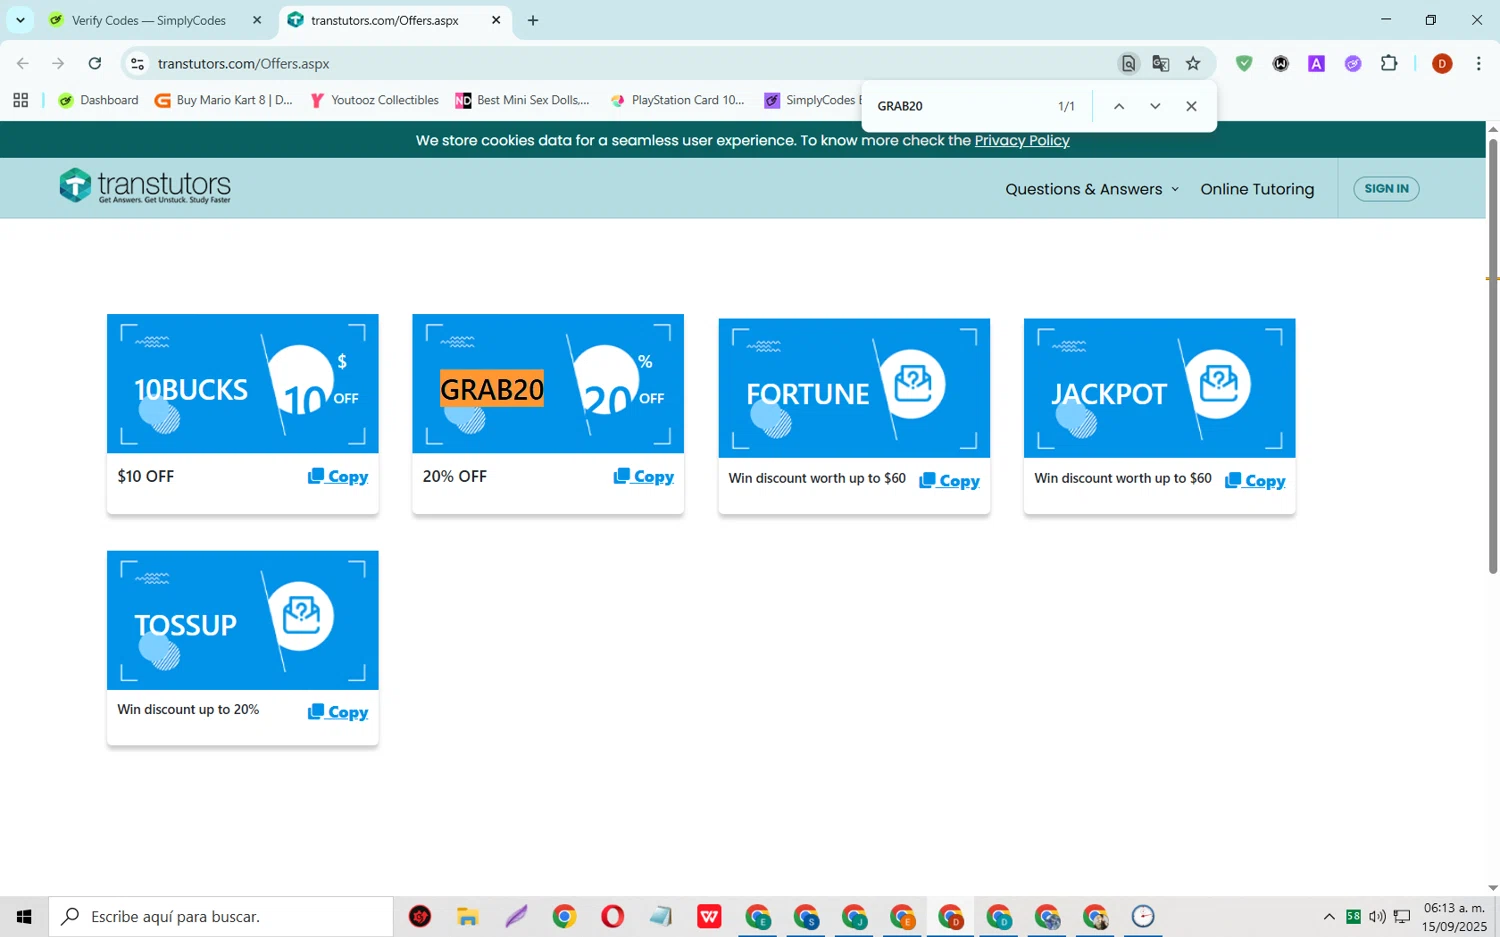Viewport: 1500px width, 937px height.
Task: Open Buy Mario Kart 8 bookmark
Action: pyautogui.click(x=224, y=100)
